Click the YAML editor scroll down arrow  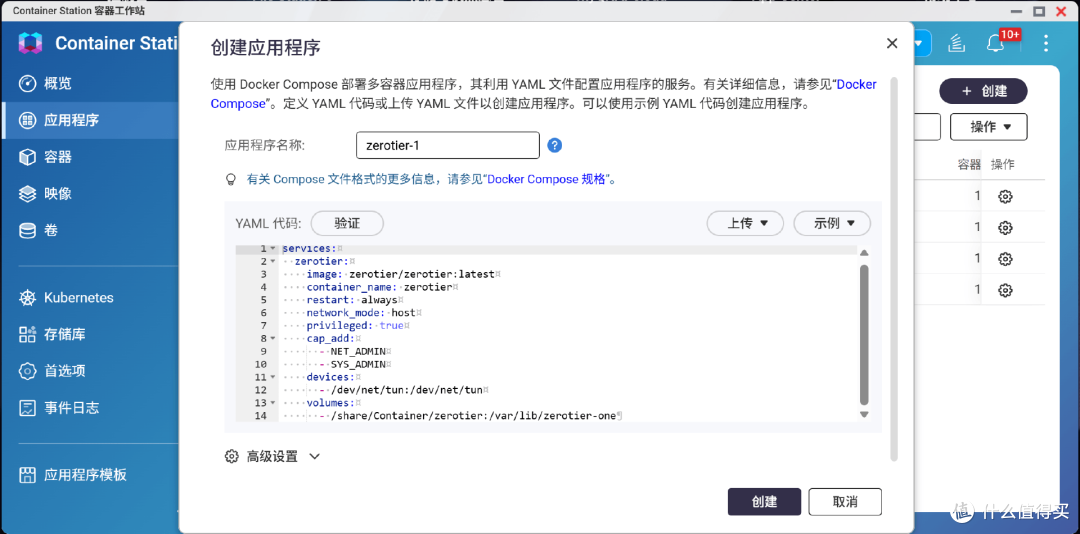(864, 413)
